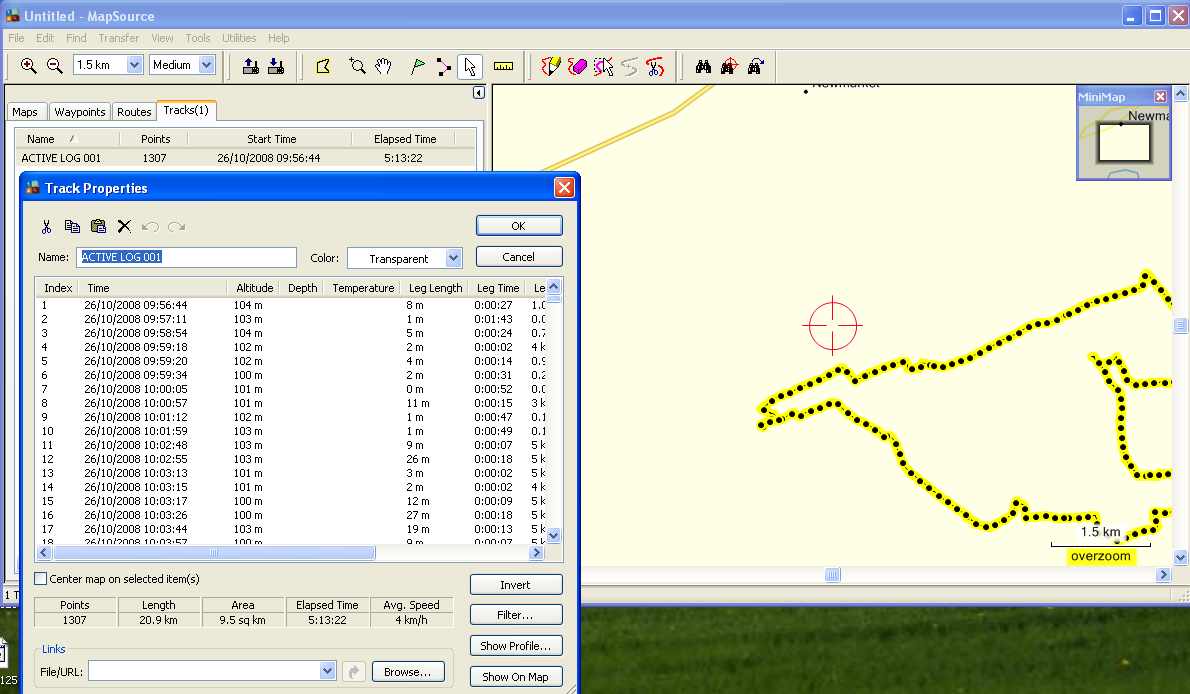Select the Zoom tool in toolbar
This screenshot has width=1190, height=694.
tap(357, 66)
